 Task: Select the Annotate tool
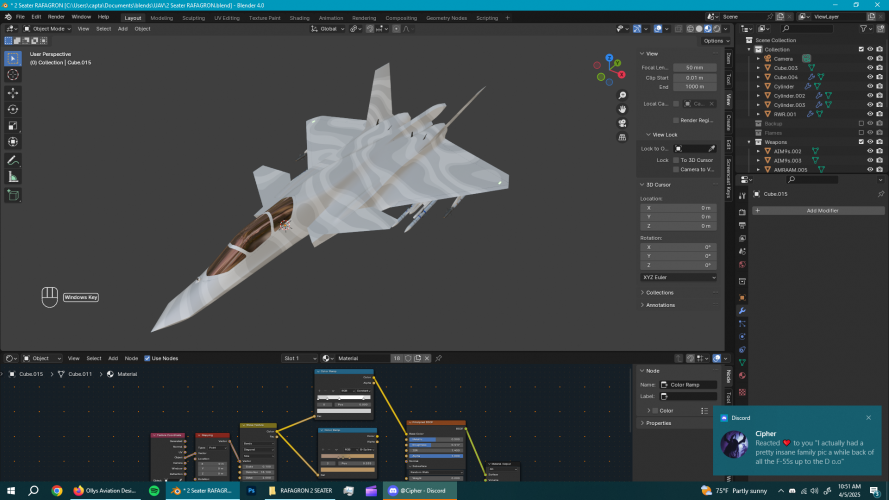pos(12,161)
